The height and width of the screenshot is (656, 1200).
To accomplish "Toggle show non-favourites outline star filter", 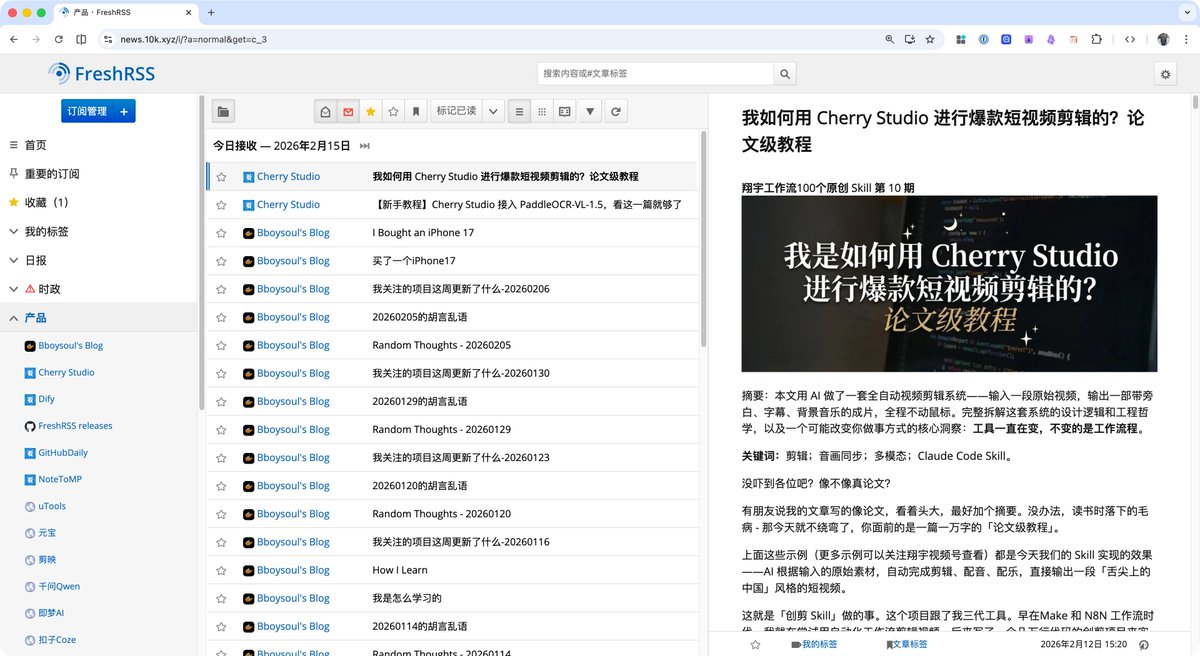I will (394, 112).
